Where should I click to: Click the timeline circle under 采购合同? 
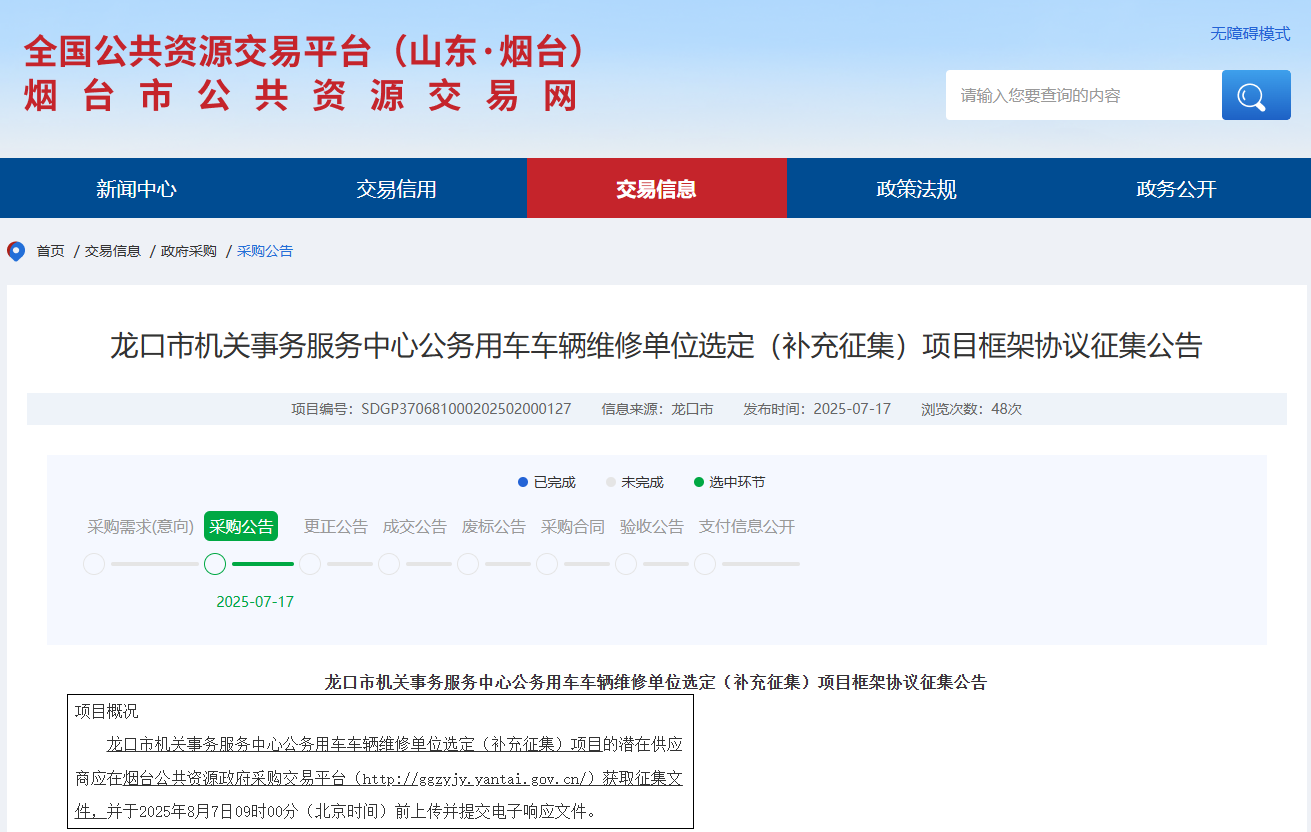coord(547,564)
